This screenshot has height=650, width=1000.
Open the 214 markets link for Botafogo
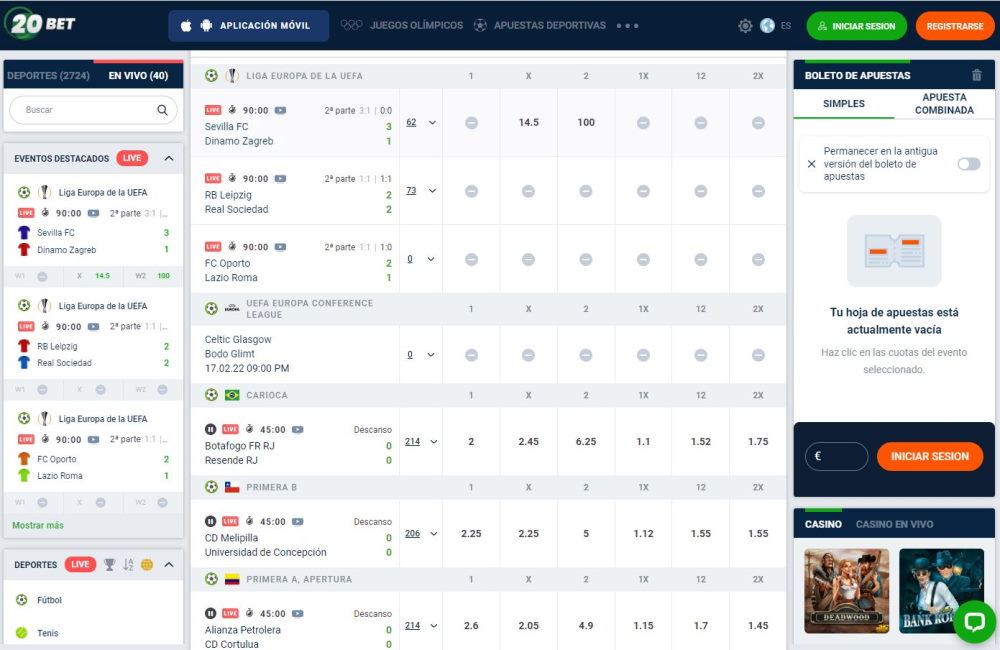413,441
